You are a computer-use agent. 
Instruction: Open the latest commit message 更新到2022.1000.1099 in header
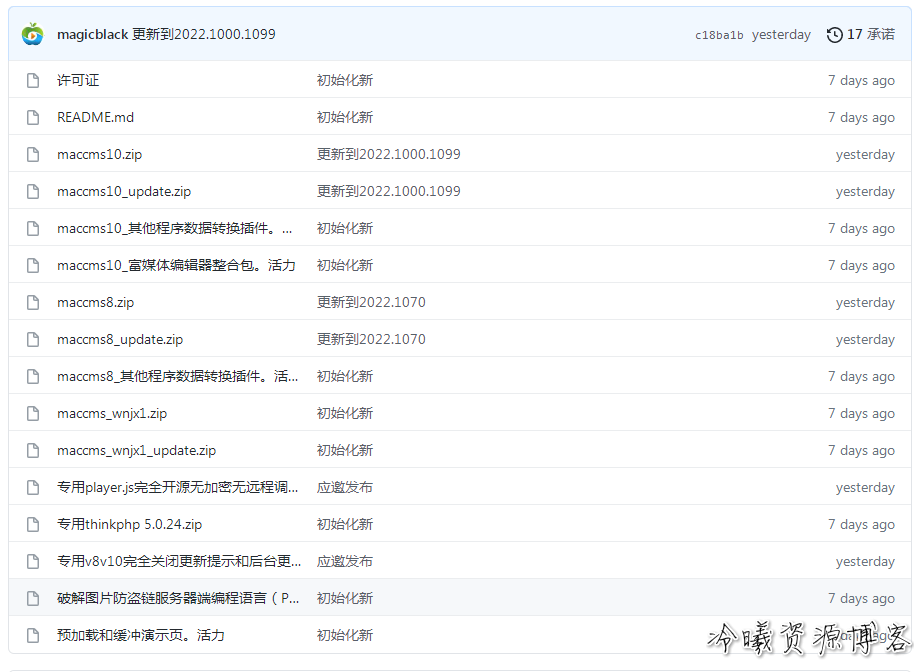[204, 34]
